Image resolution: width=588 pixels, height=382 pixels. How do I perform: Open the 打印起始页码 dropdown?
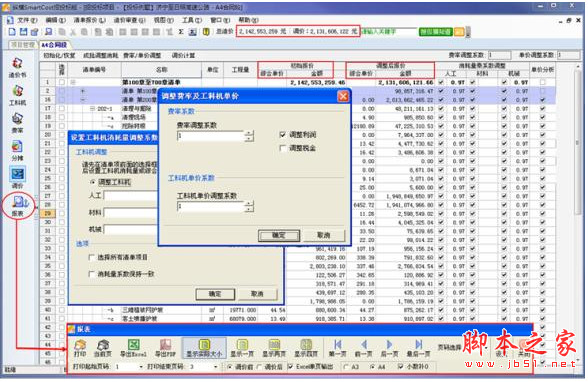click(x=141, y=367)
